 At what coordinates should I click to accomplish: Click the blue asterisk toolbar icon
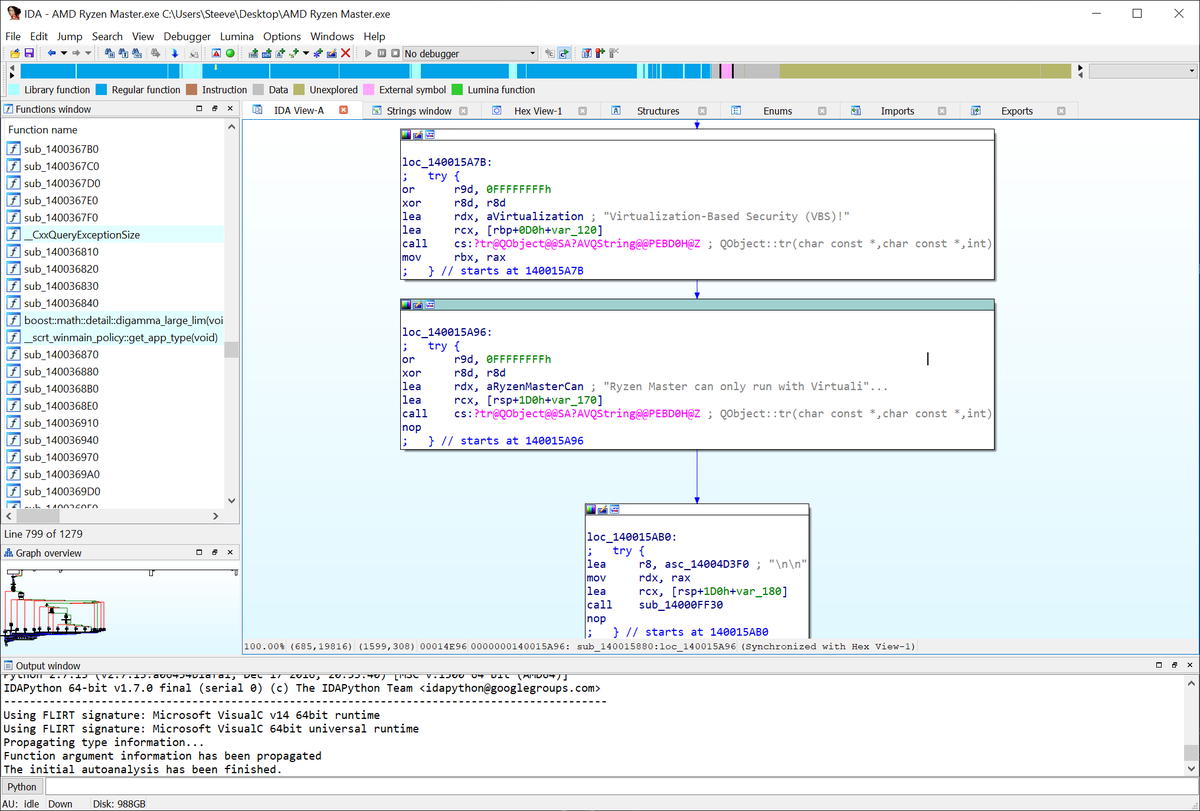[317, 53]
